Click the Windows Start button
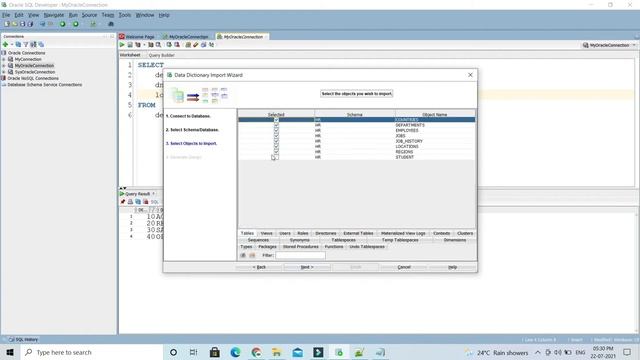Image resolution: width=640 pixels, height=360 pixels. (10, 352)
